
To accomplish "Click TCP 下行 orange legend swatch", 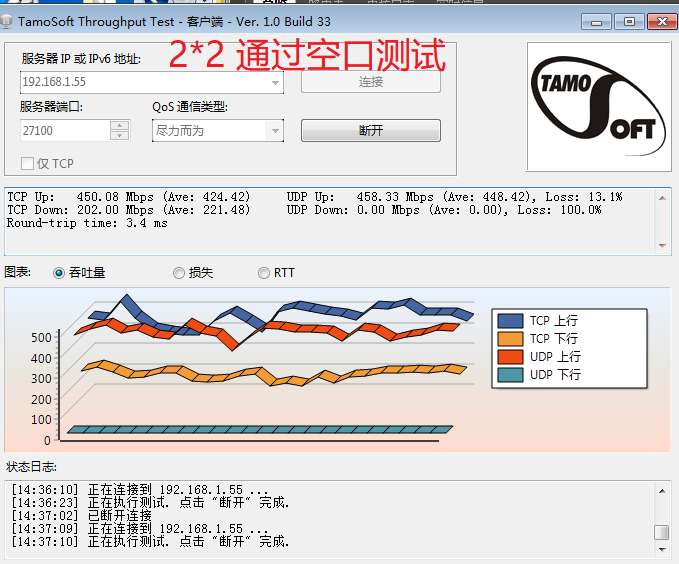I will pos(510,339).
